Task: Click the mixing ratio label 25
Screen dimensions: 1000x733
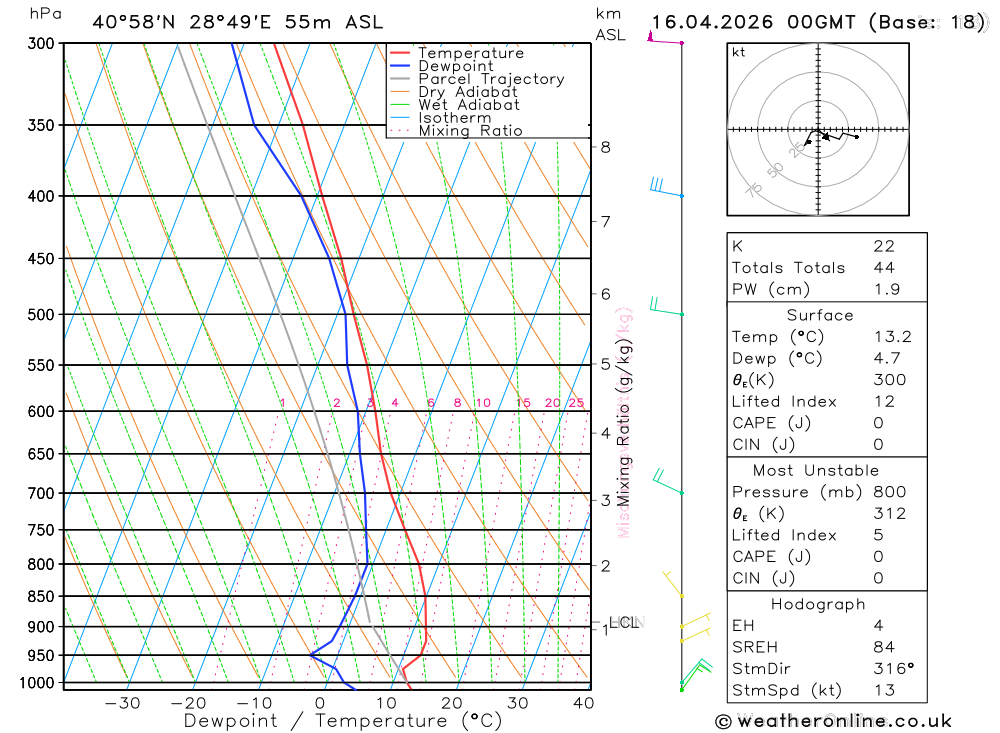Action: pyautogui.click(x=577, y=403)
